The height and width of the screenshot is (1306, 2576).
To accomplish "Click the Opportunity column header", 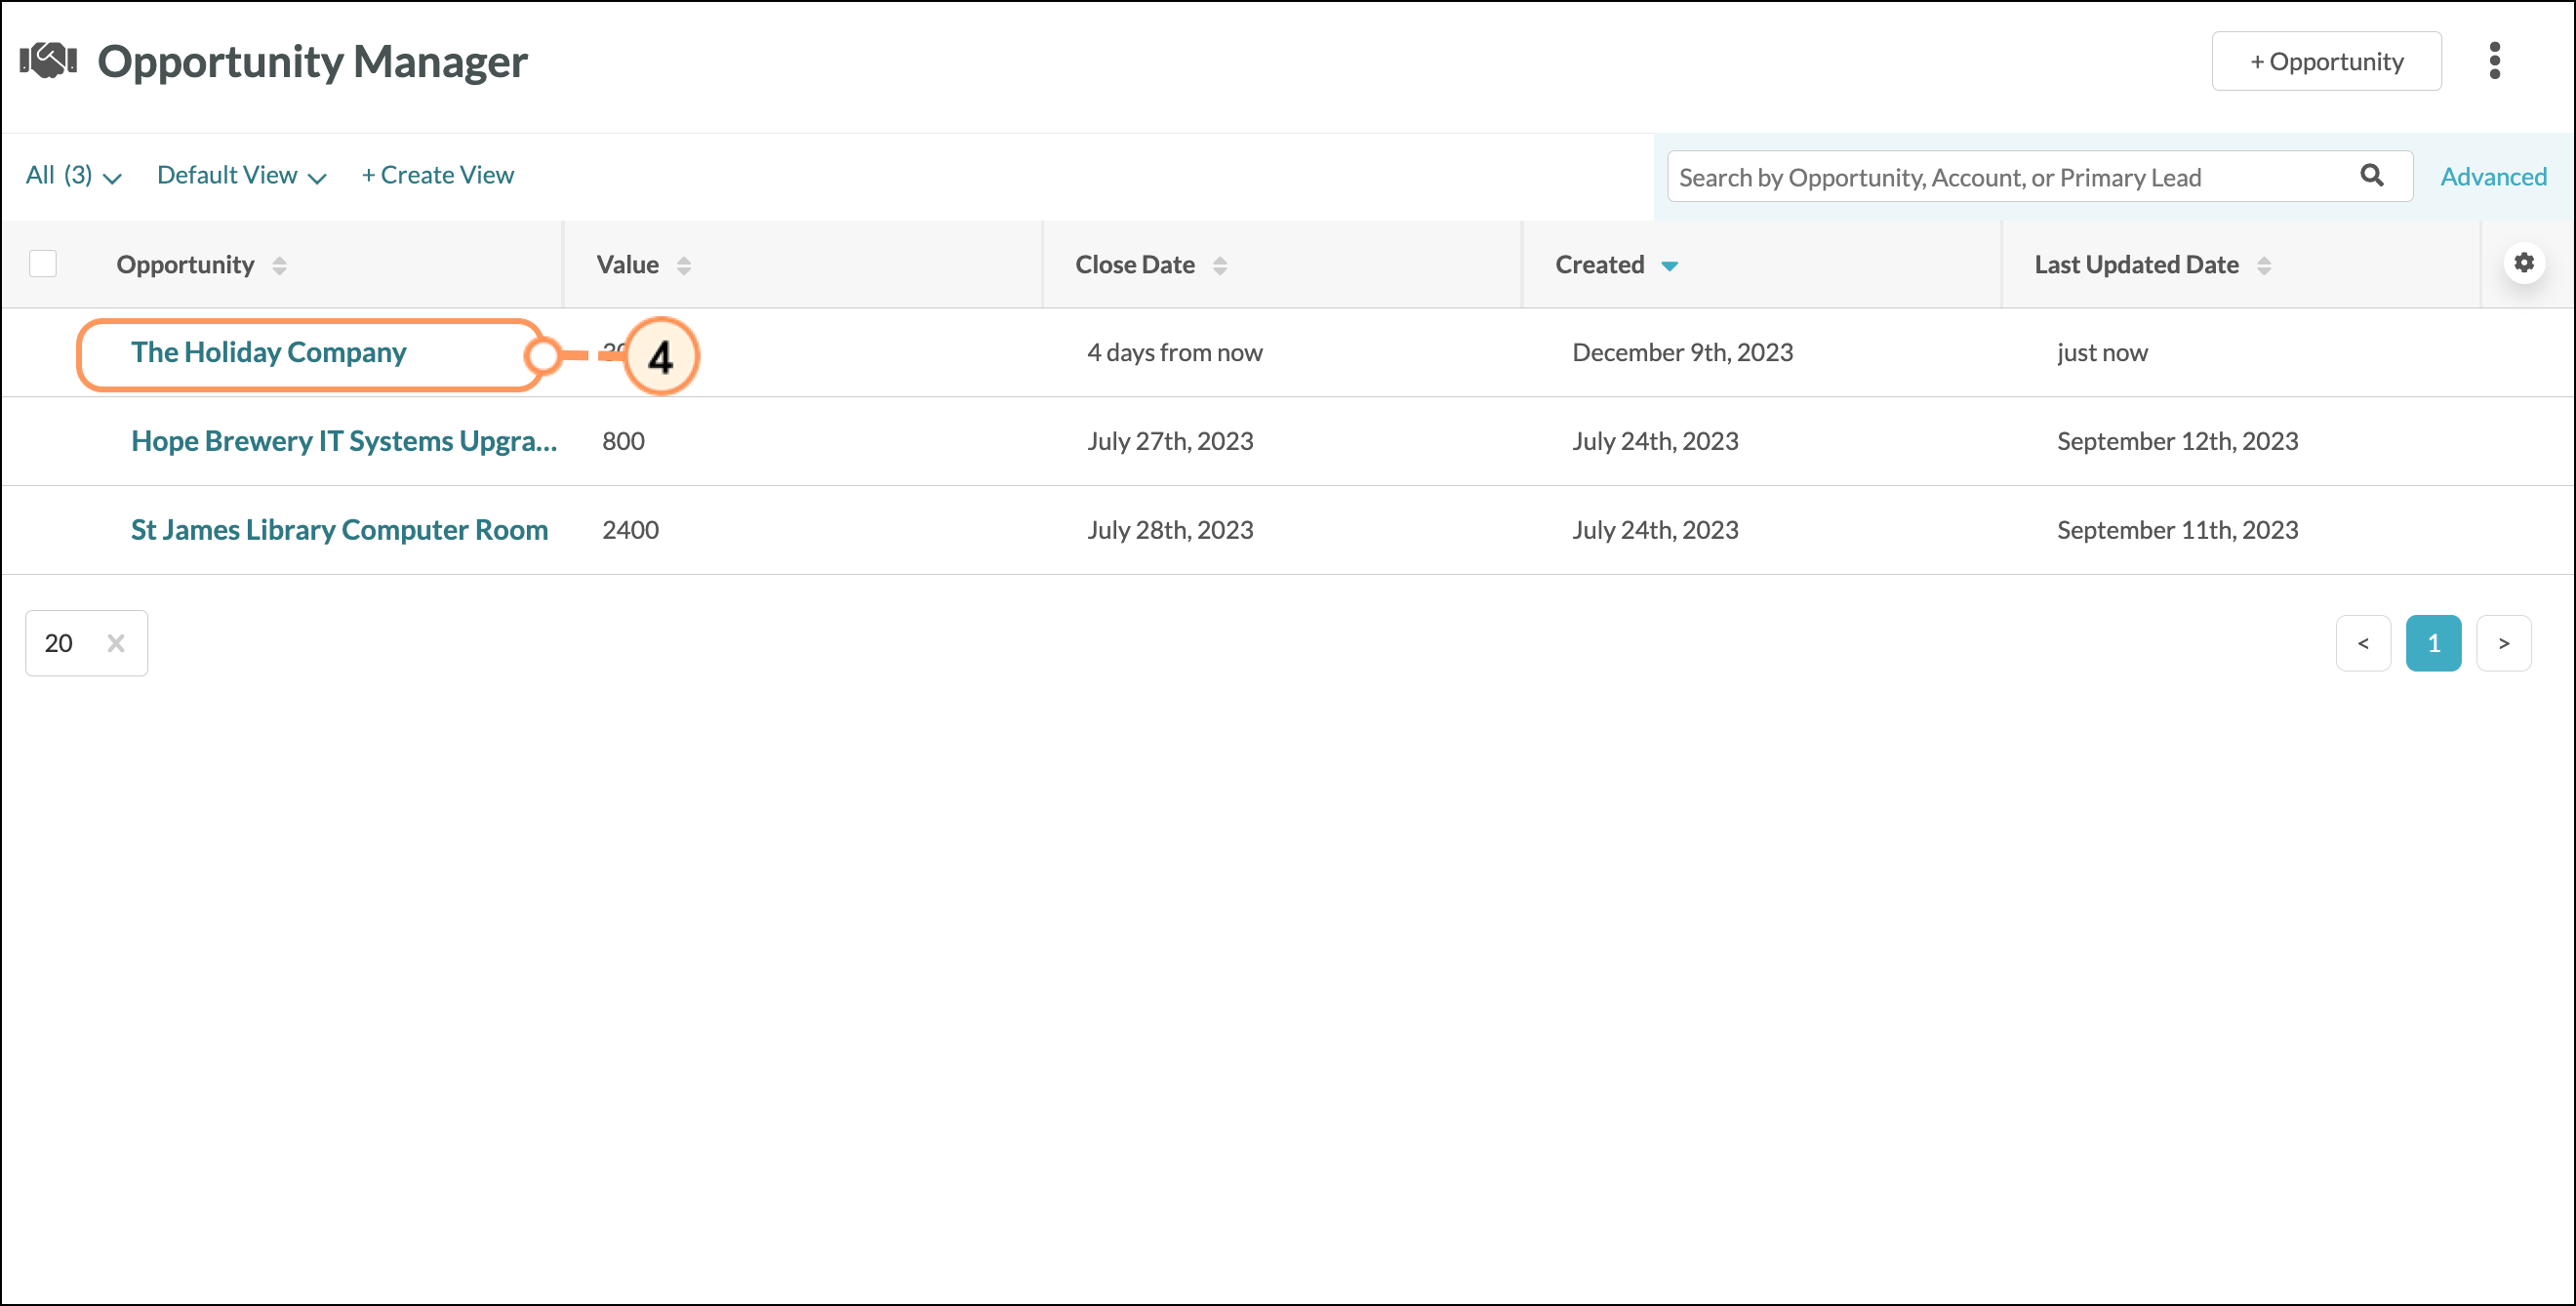I will pos(186,265).
